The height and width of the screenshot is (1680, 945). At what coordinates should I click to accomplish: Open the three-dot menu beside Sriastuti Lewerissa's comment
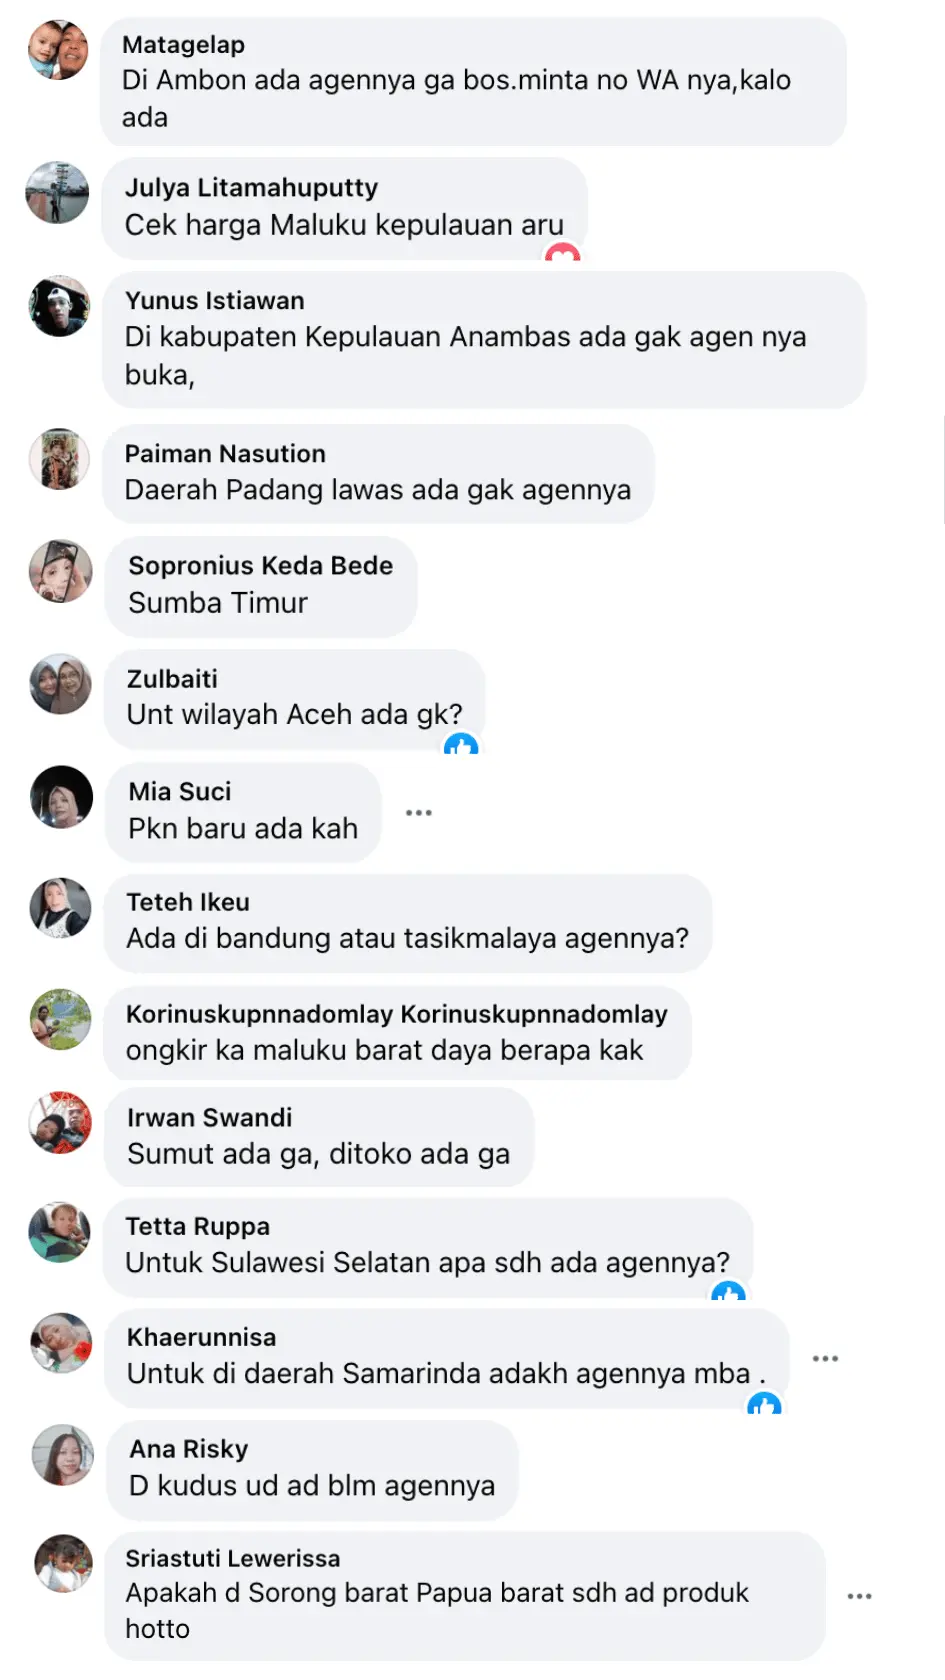[859, 1596]
